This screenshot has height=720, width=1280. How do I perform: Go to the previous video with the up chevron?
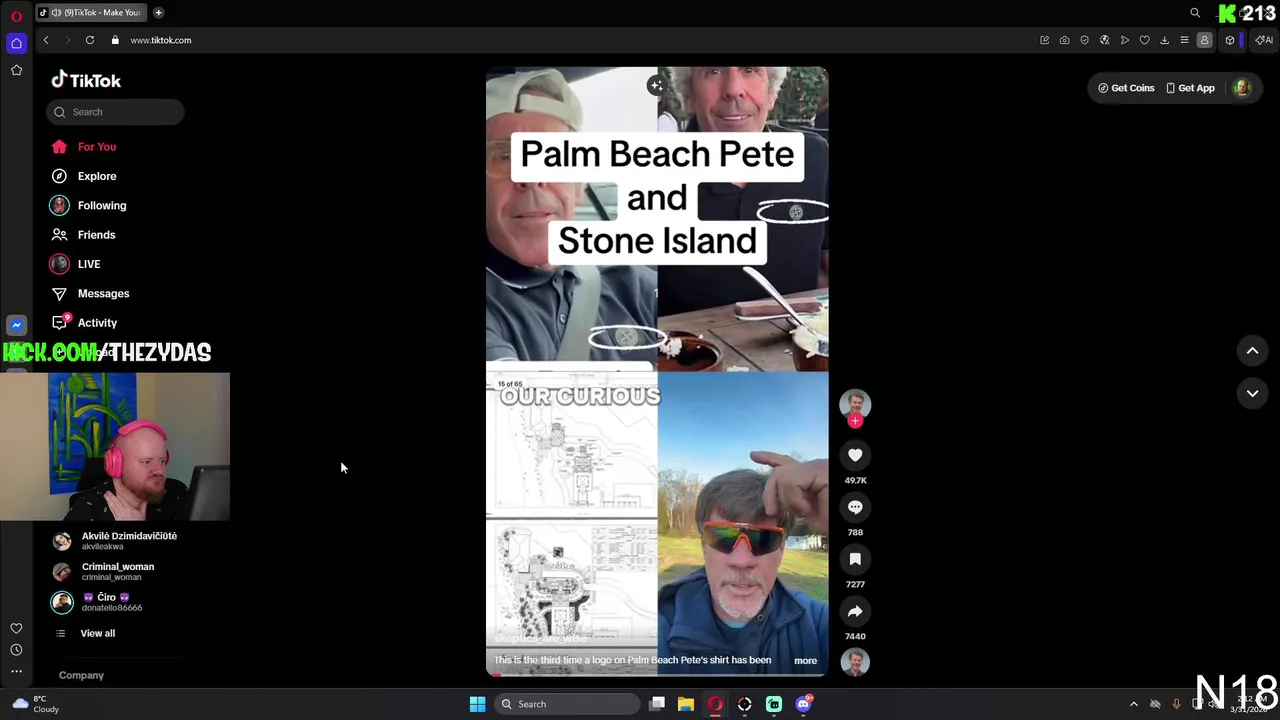pos(1252,351)
